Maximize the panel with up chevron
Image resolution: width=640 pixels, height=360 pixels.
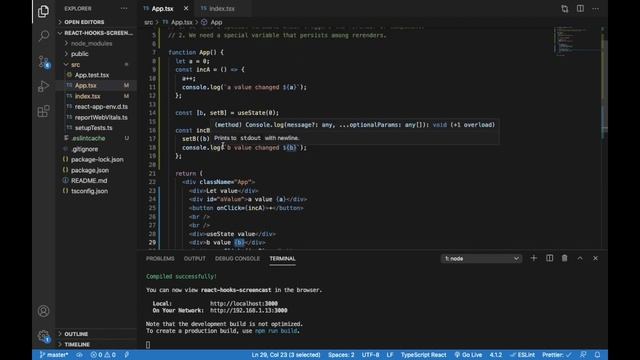[580, 258]
